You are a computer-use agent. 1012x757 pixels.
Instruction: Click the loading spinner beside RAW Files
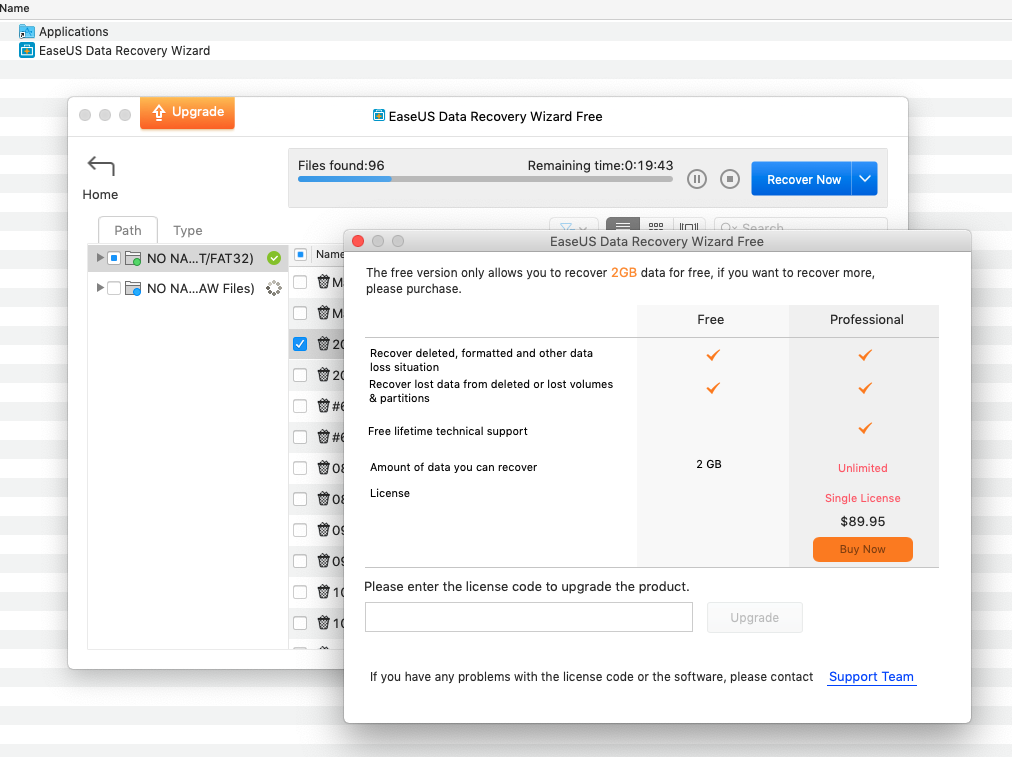point(274,288)
